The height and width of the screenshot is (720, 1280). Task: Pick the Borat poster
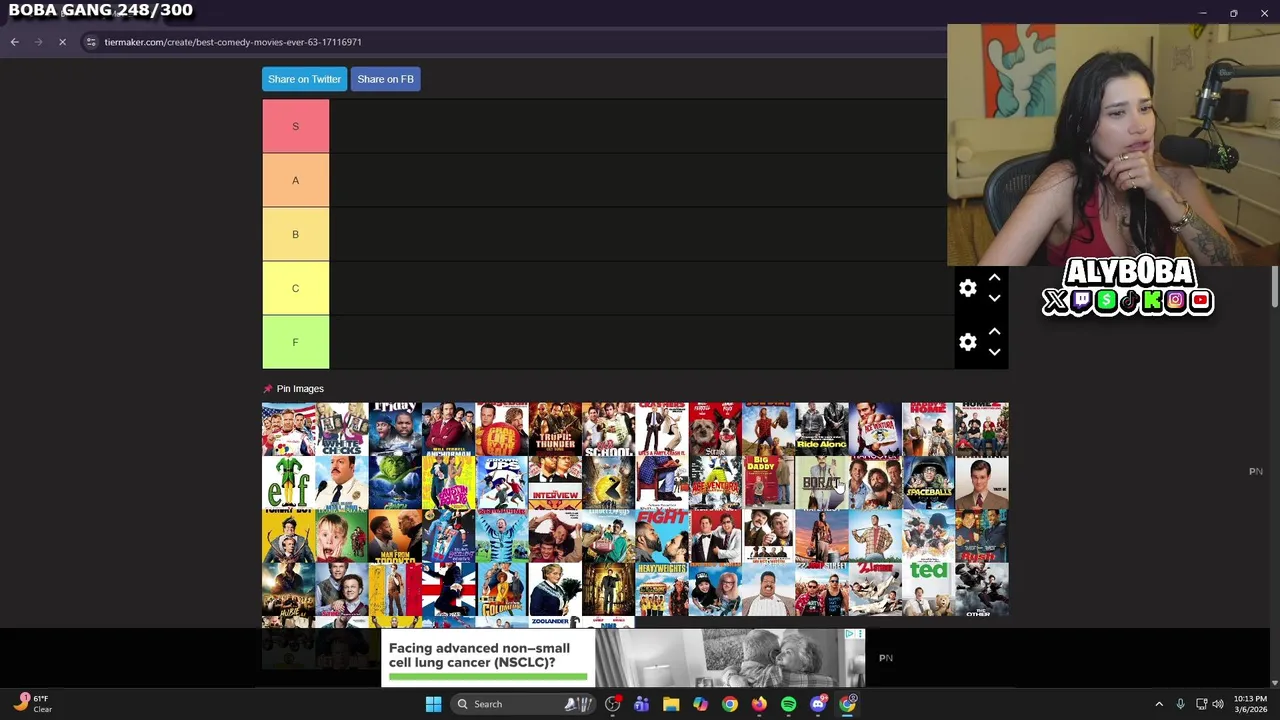pos(821,482)
